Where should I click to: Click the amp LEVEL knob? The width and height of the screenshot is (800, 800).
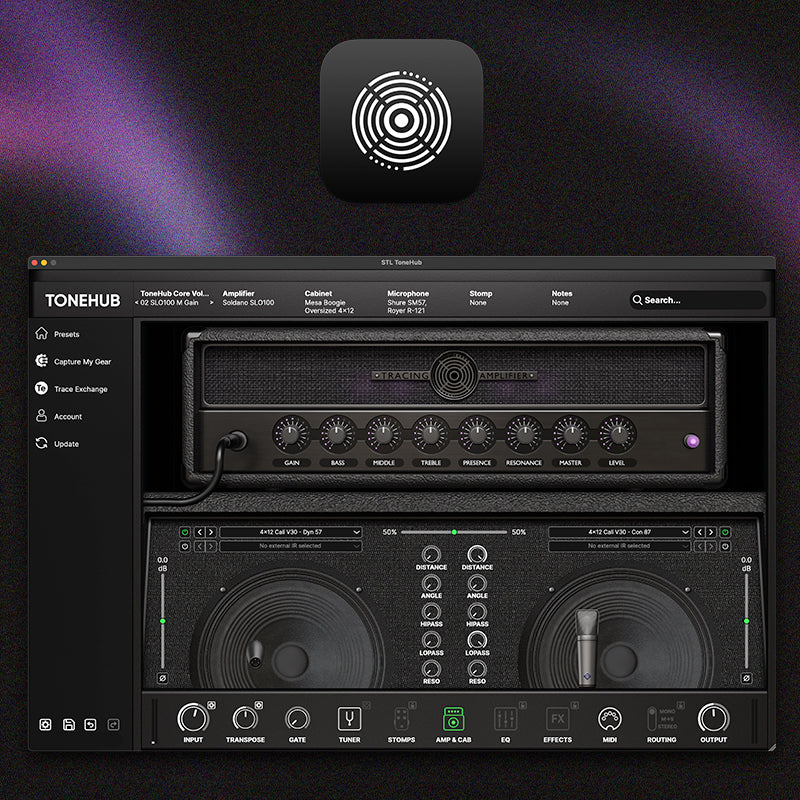coord(617,435)
